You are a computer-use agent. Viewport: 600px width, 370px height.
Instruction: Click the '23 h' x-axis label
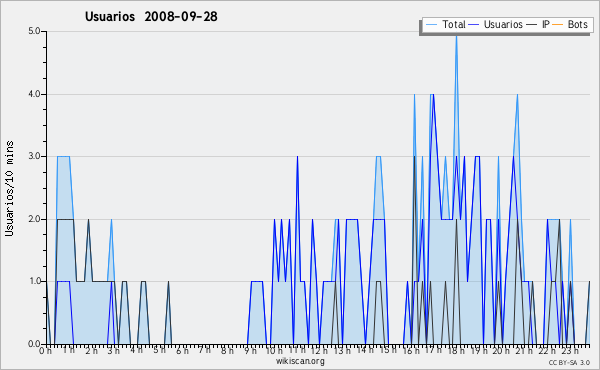[569, 351]
